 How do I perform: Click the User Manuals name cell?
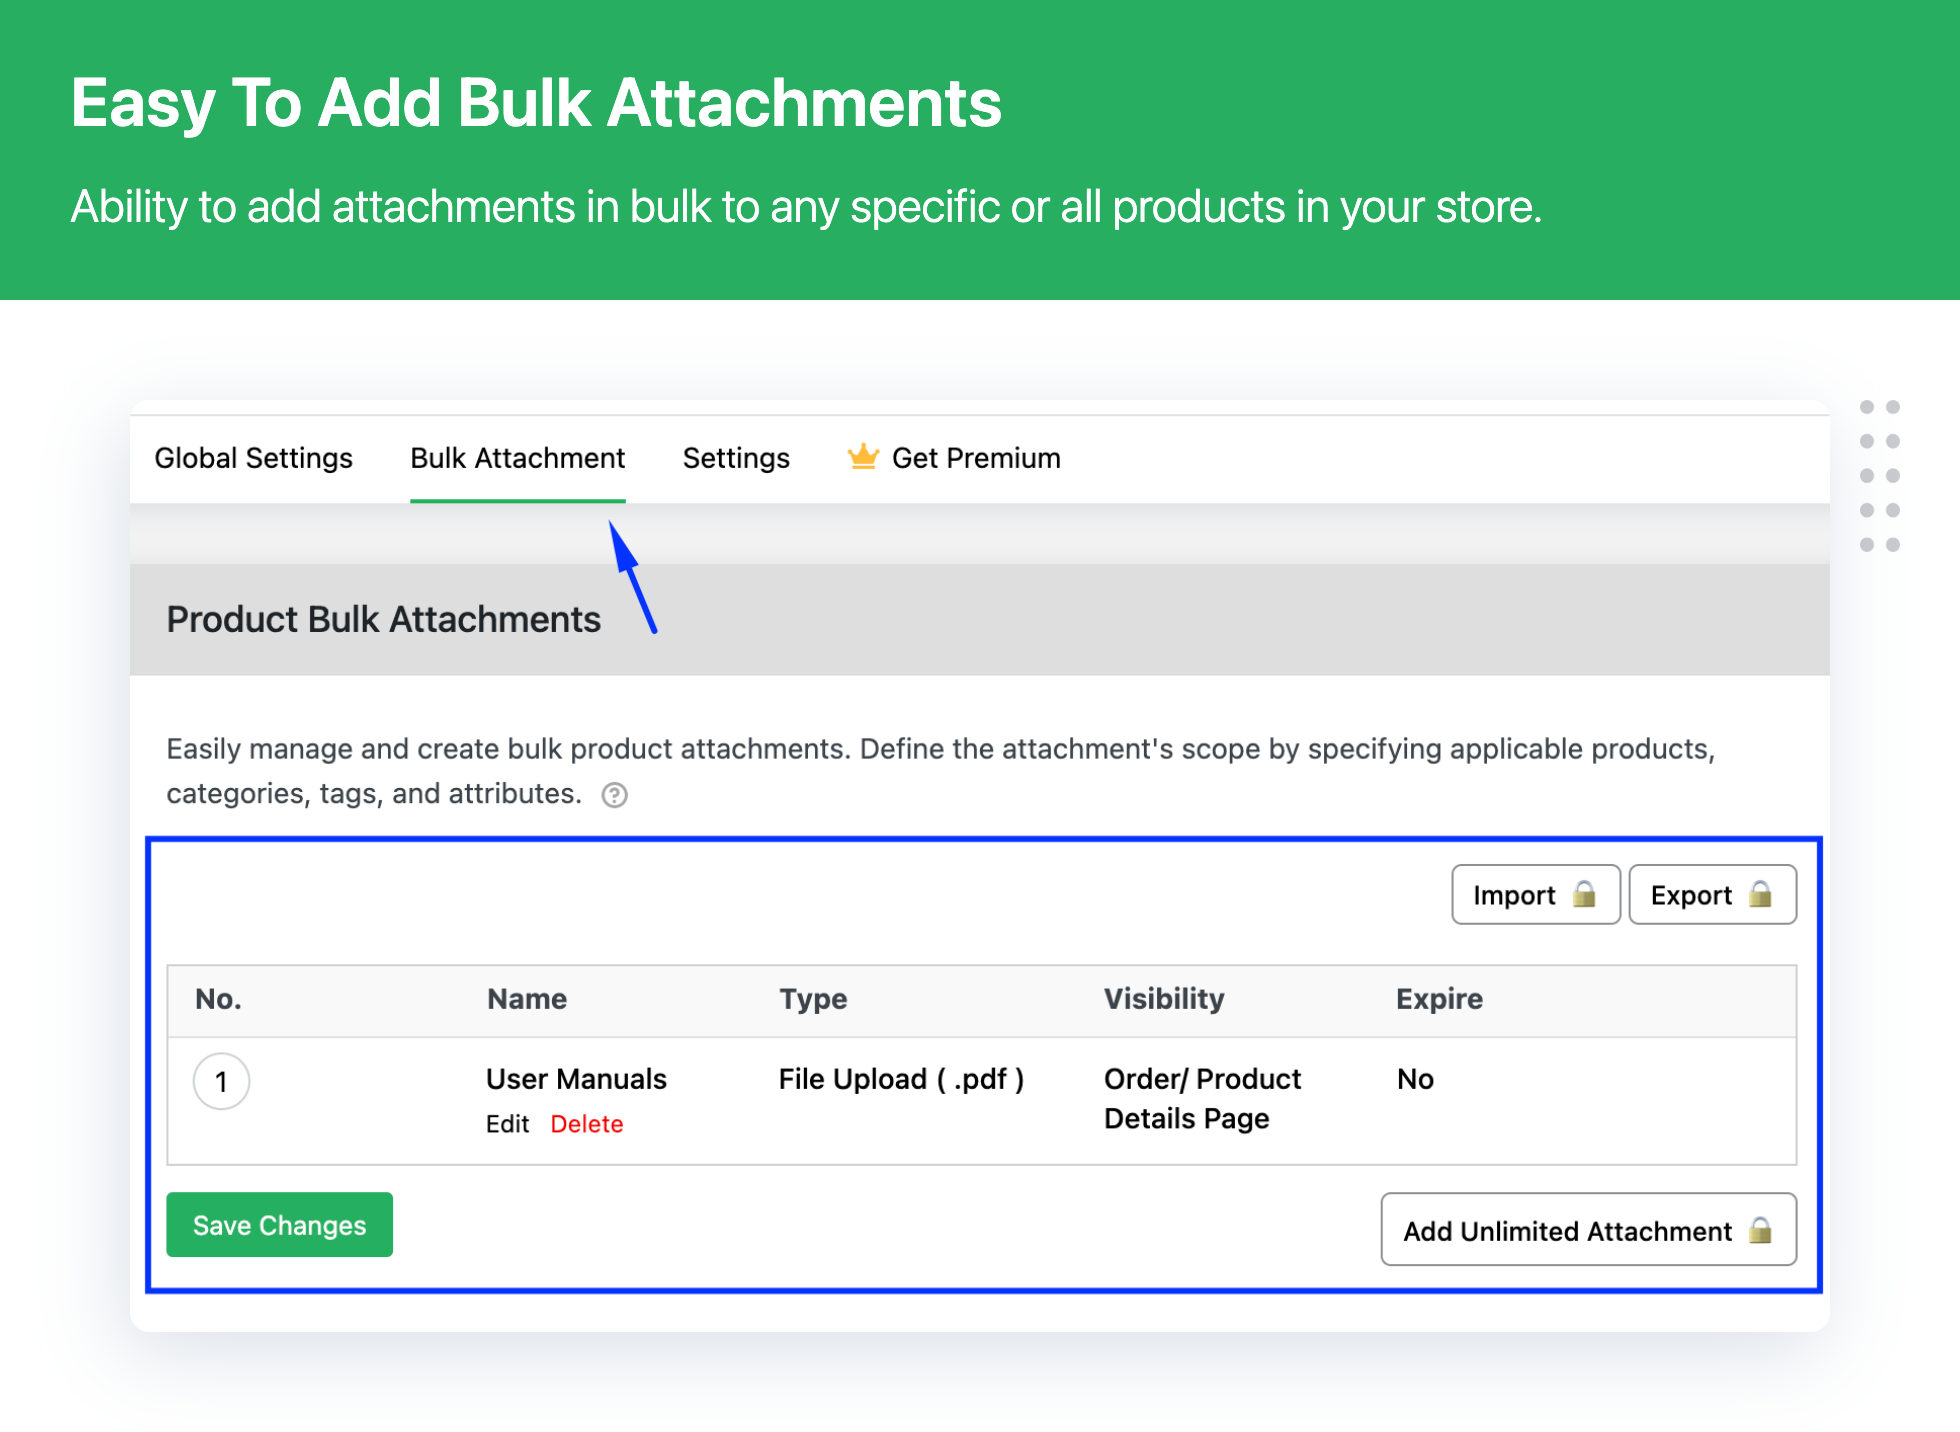[x=576, y=1079]
